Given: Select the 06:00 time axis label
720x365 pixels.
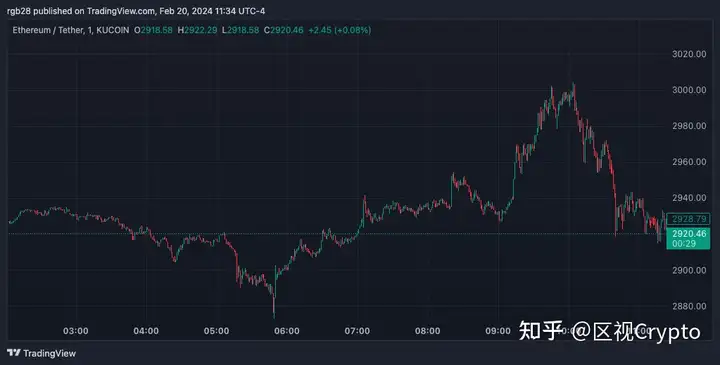Looking at the screenshot, I should click(x=287, y=331).
